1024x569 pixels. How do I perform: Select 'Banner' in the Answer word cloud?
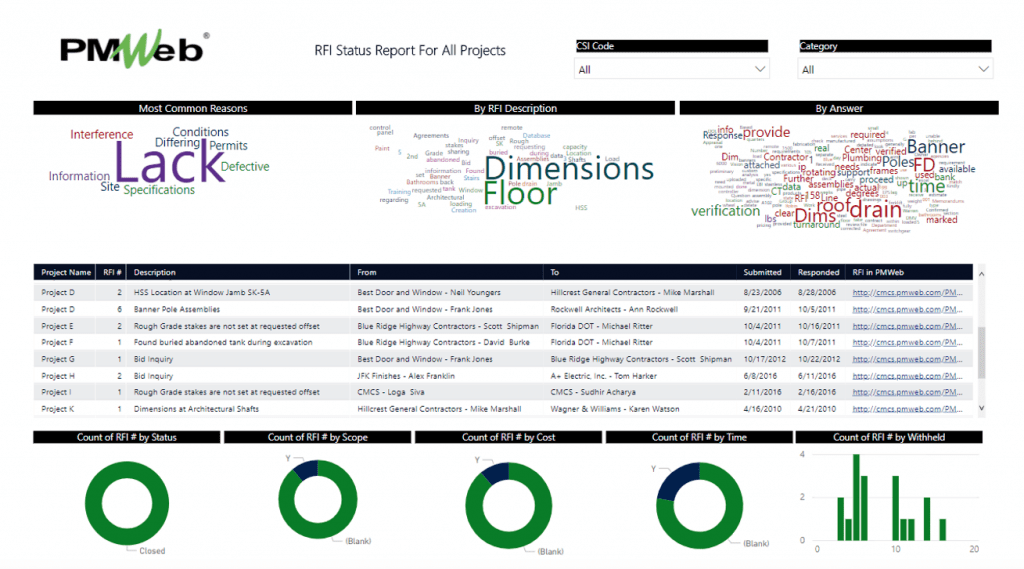click(936, 146)
